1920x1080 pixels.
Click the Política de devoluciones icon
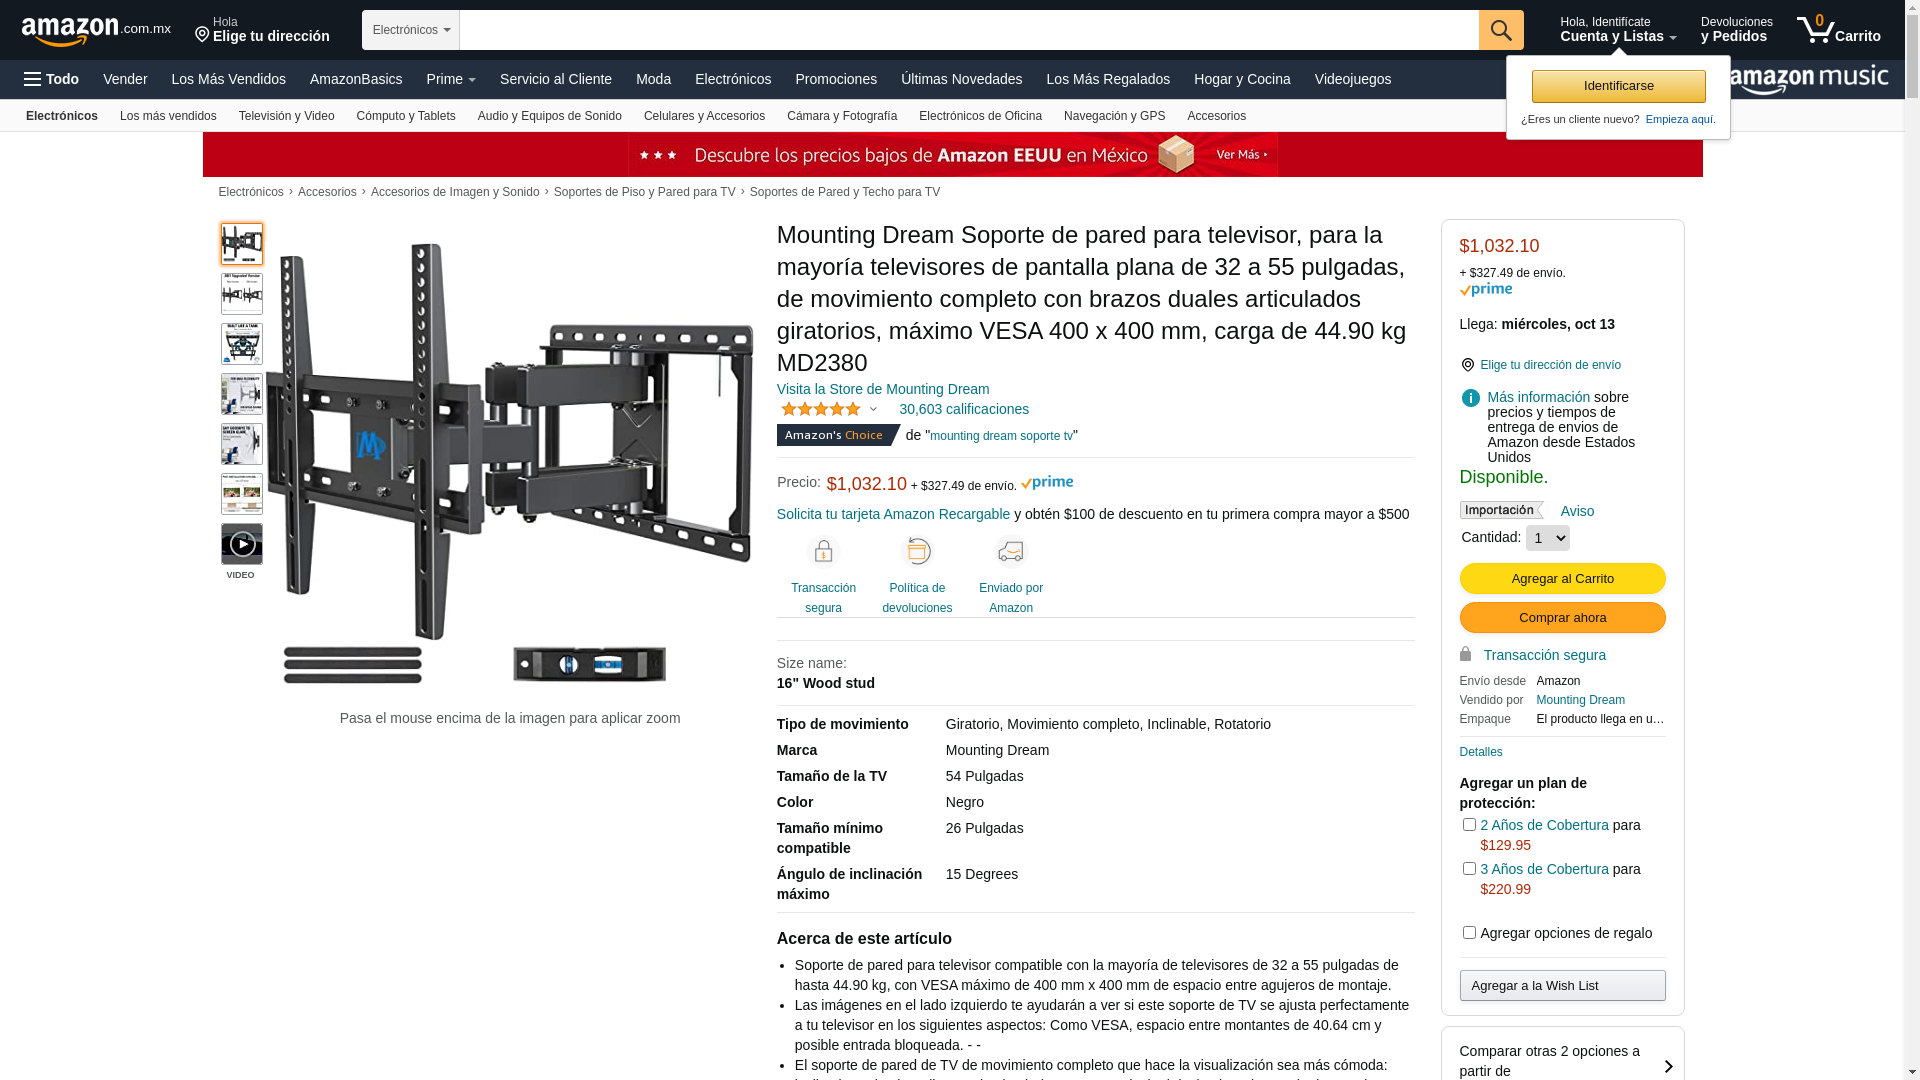(x=917, y=552)
